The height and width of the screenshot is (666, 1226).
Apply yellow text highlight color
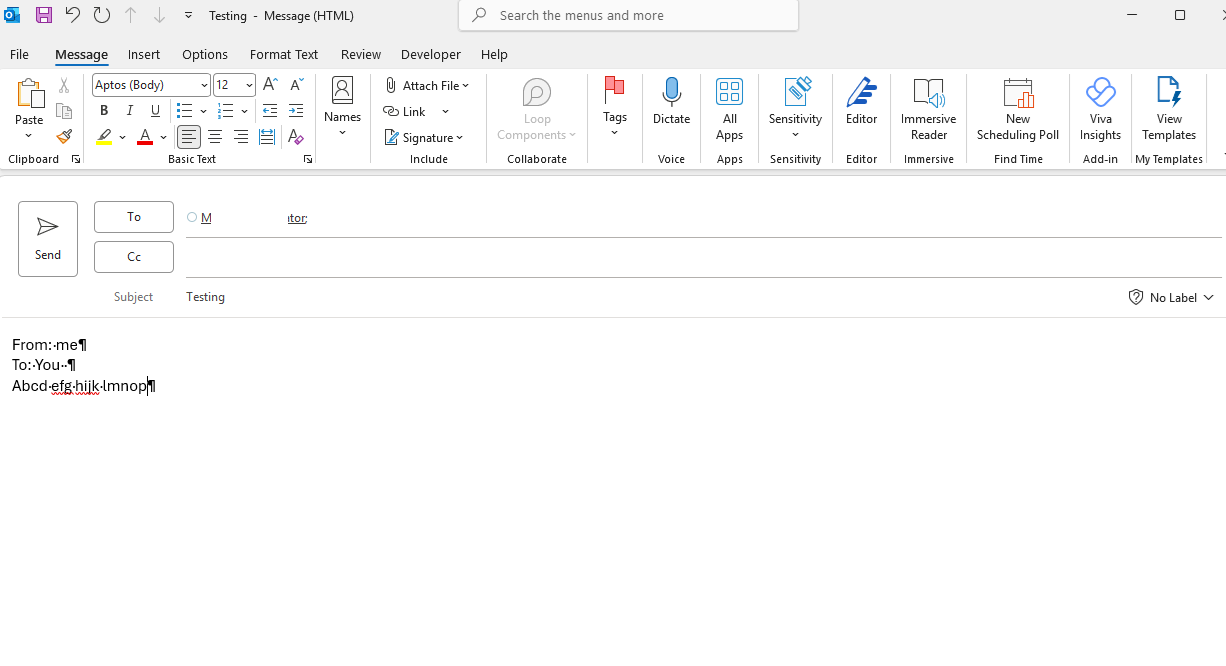click(104, 137)
